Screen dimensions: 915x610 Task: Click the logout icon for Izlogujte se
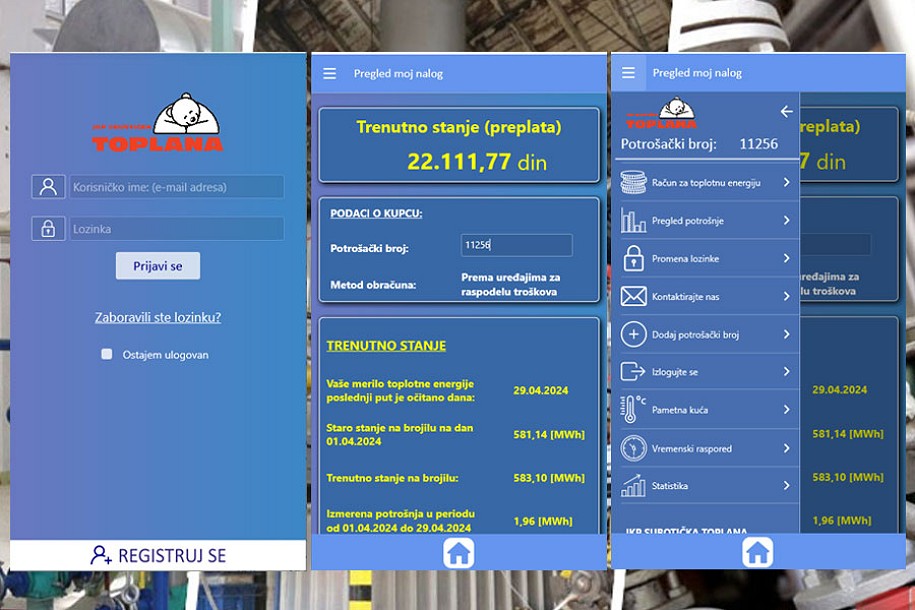[x=633, y=371]
